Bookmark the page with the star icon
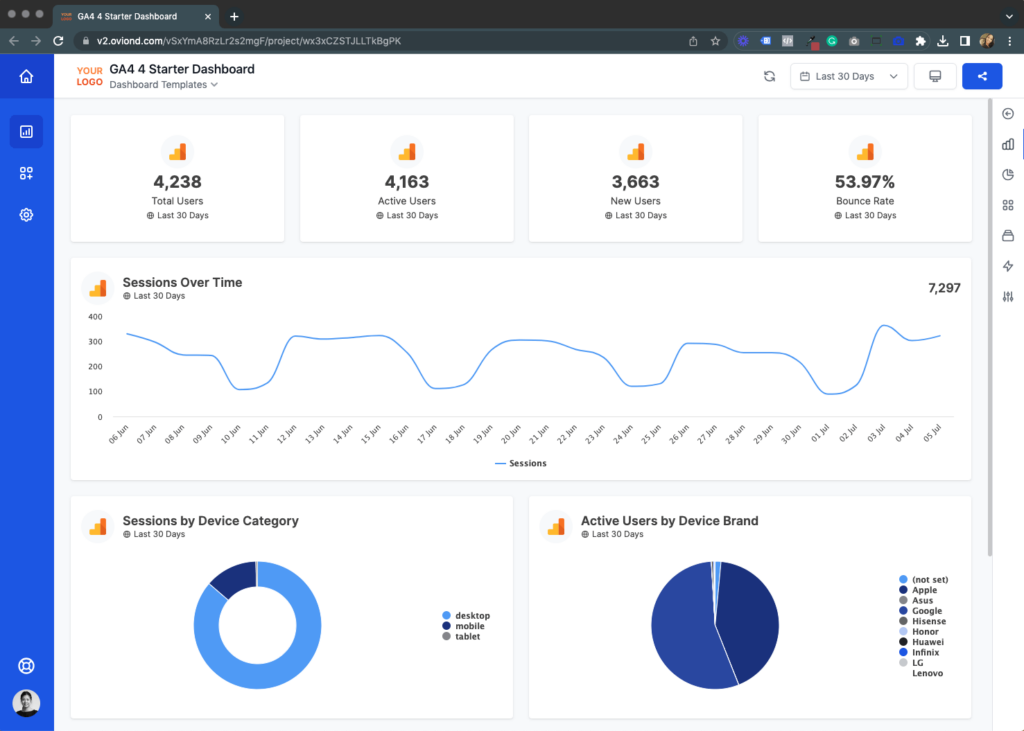 click(715, 41)
